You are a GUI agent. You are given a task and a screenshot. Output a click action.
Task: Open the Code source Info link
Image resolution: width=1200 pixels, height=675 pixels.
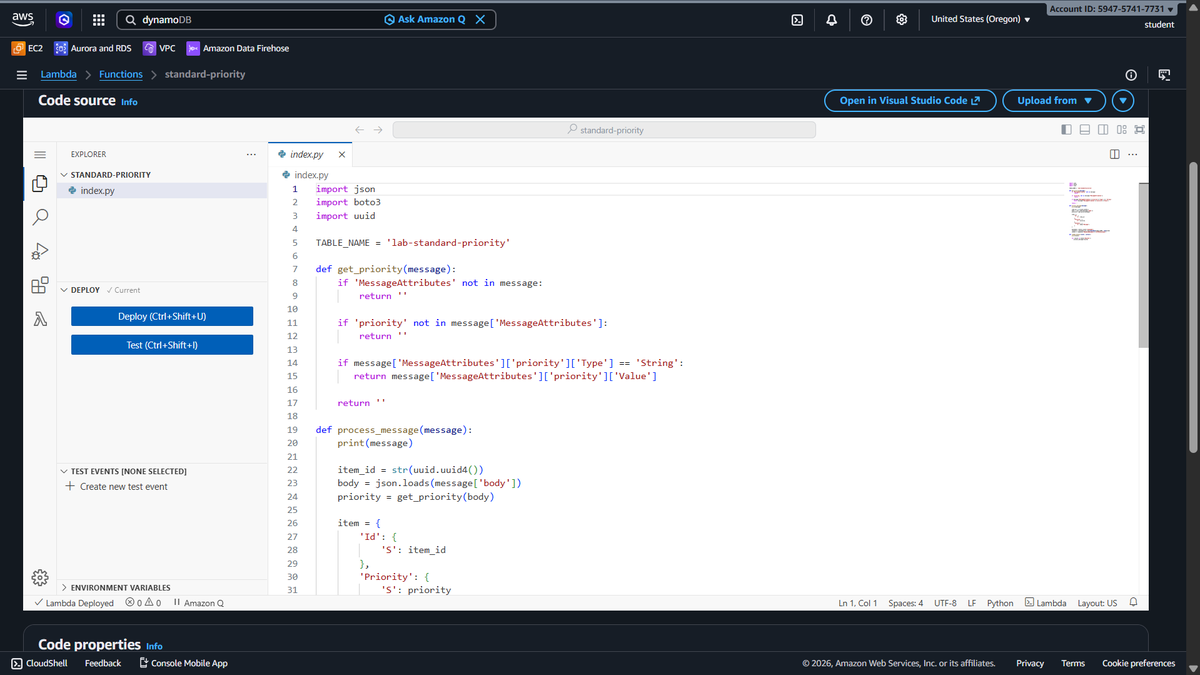pos(129,102)
